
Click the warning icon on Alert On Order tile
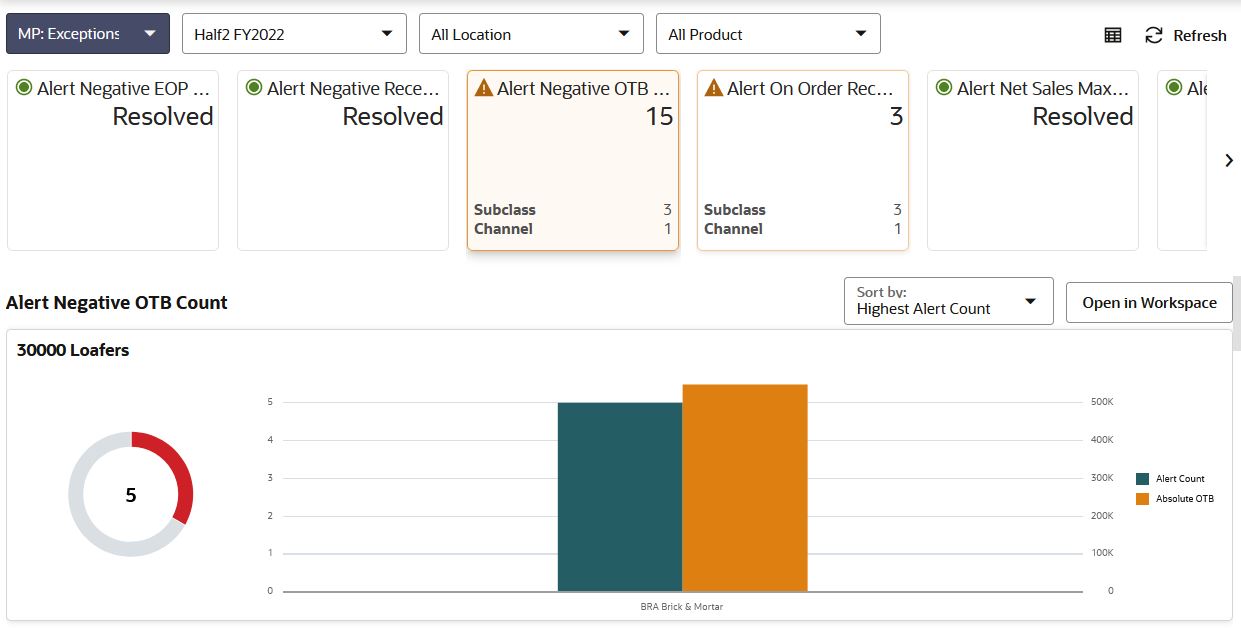714,88
